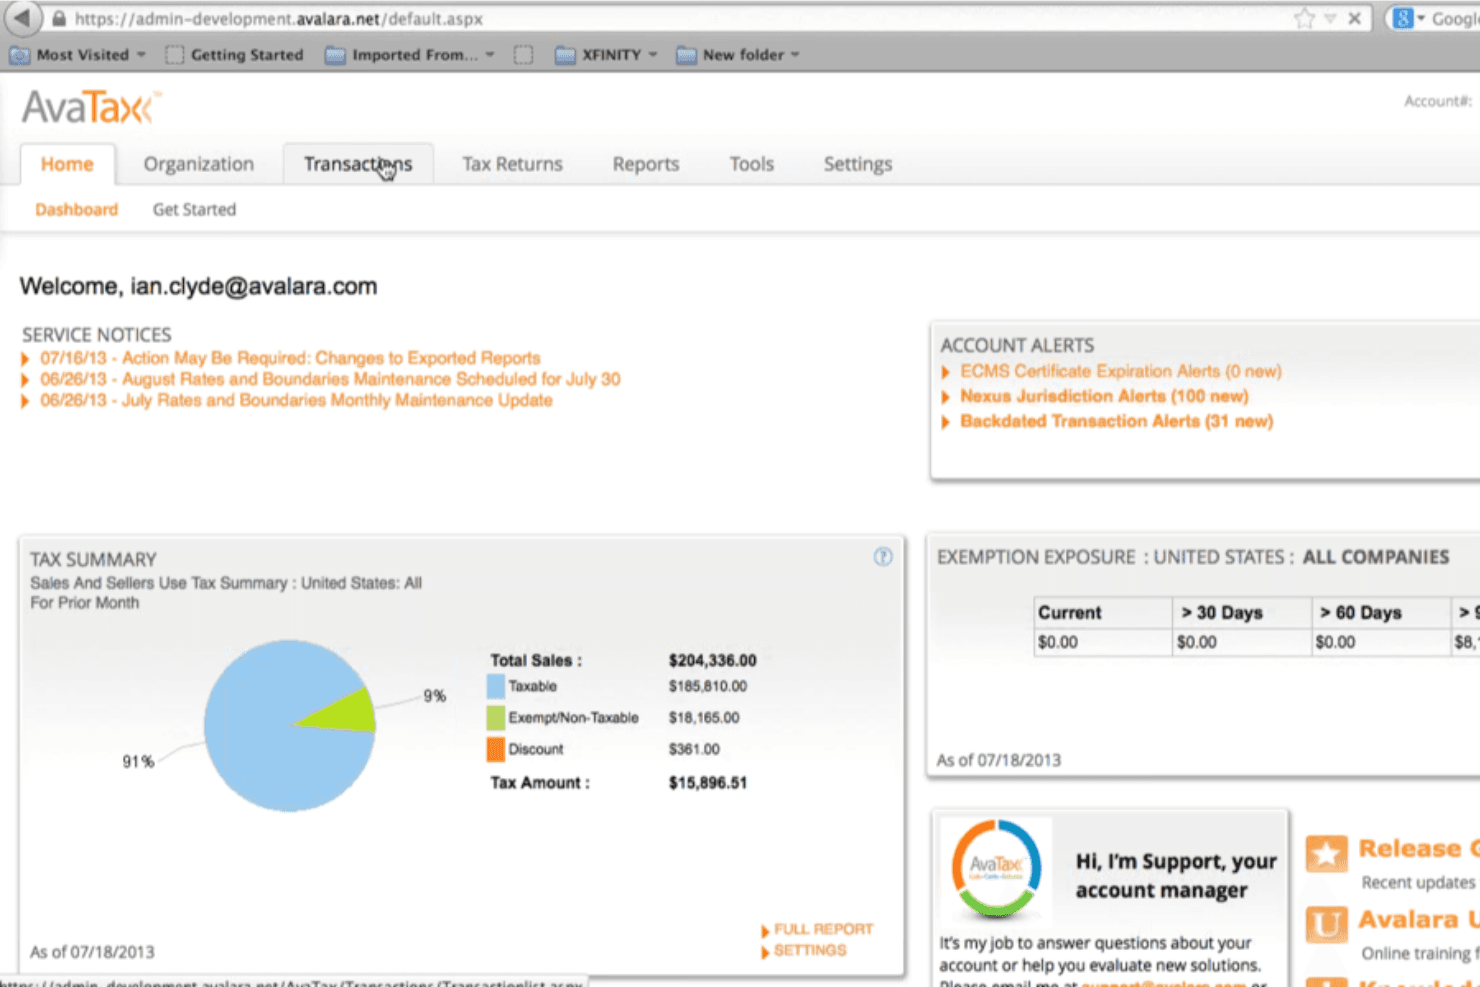1480x987 pixels.
Task: Click the Total Sales $204,336.00 value
Action: (x=713, y=660)
